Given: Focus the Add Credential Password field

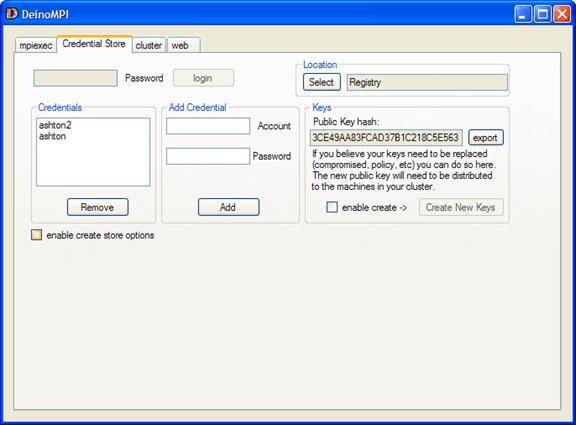Looking at the screenshot, I should [208, 156].
